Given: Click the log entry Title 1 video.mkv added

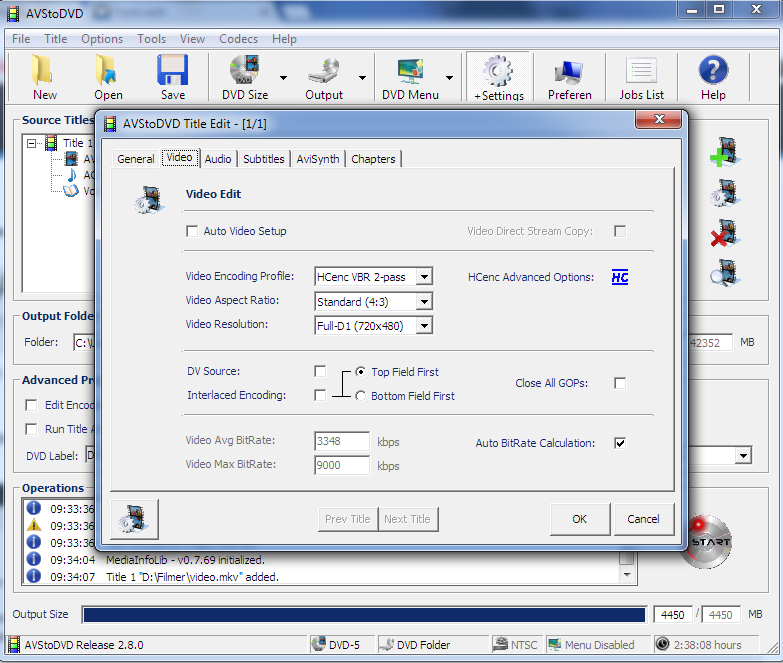Looking at the screenshot, I should [192, 577].
